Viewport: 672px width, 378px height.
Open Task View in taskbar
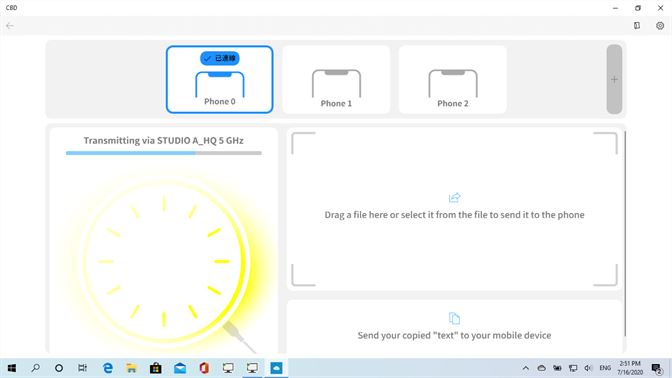83,368
